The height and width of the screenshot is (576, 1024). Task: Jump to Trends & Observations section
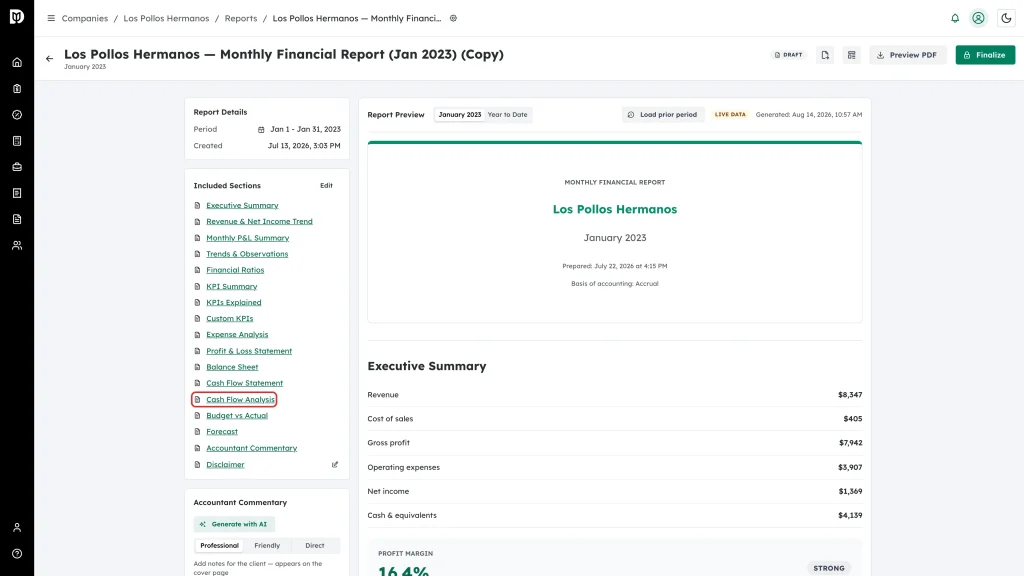coord(247,254)
